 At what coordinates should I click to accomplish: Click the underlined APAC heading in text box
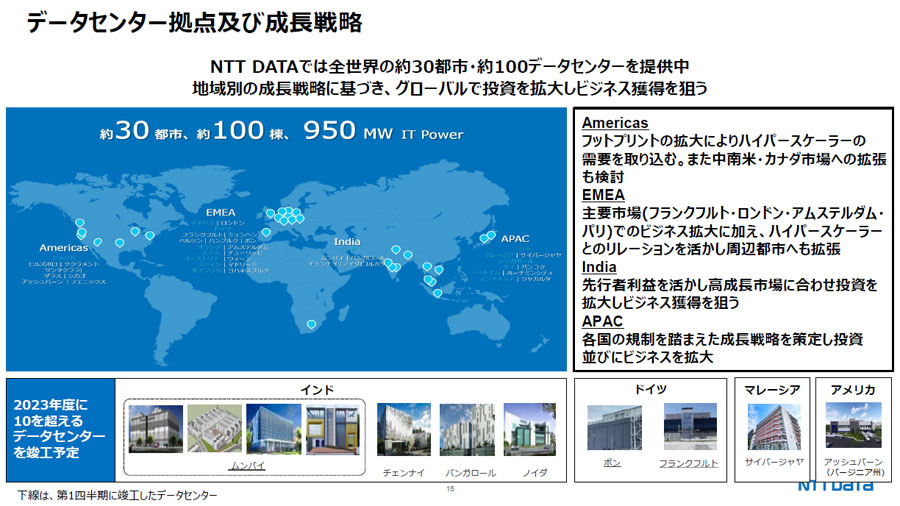click(x=602, y=321)
